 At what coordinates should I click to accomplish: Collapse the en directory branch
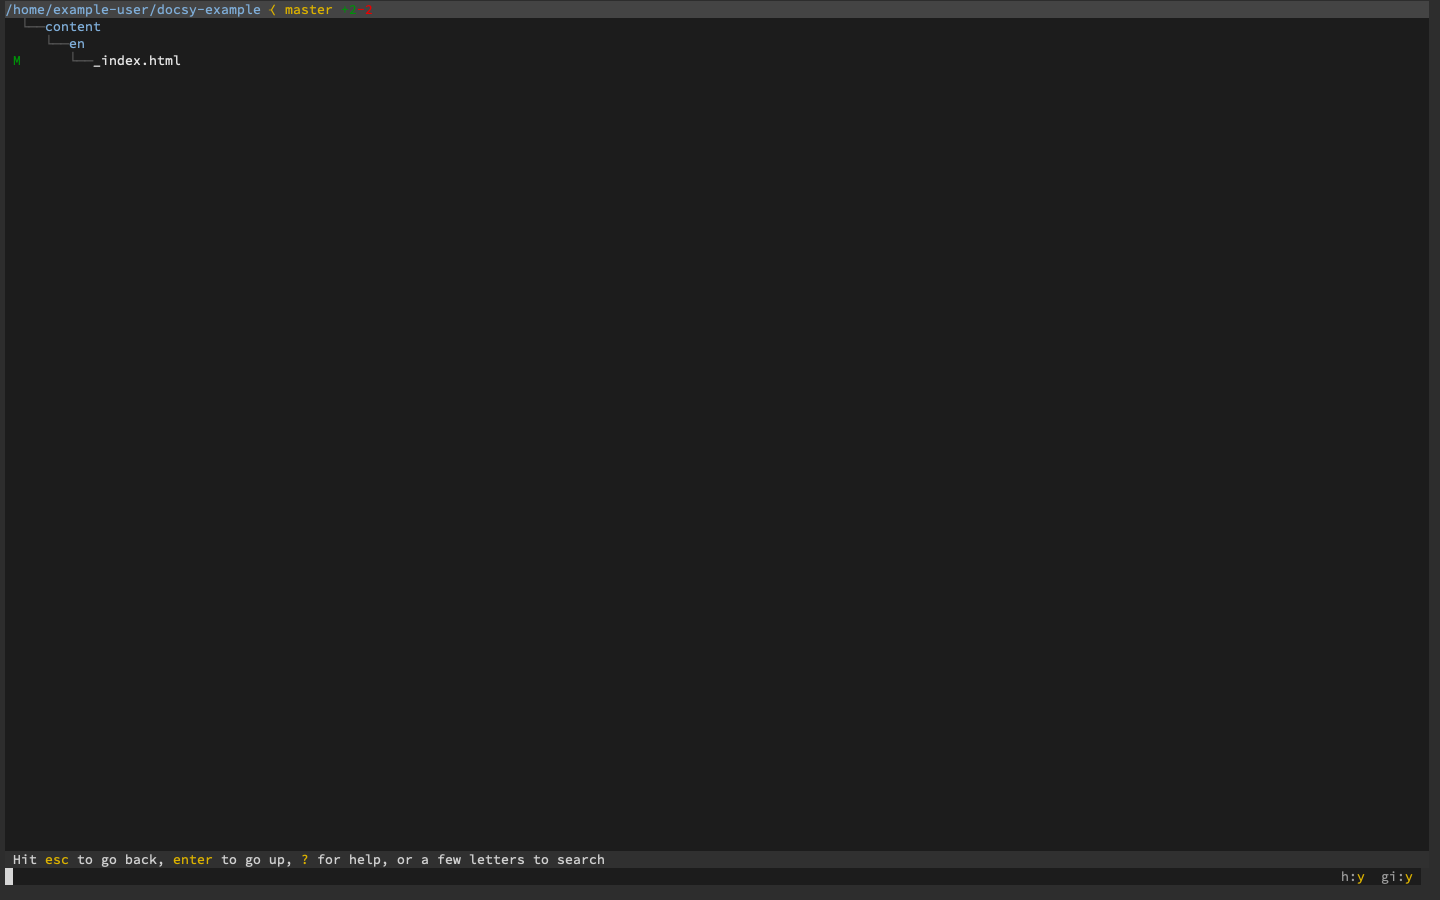coord(77,43)
